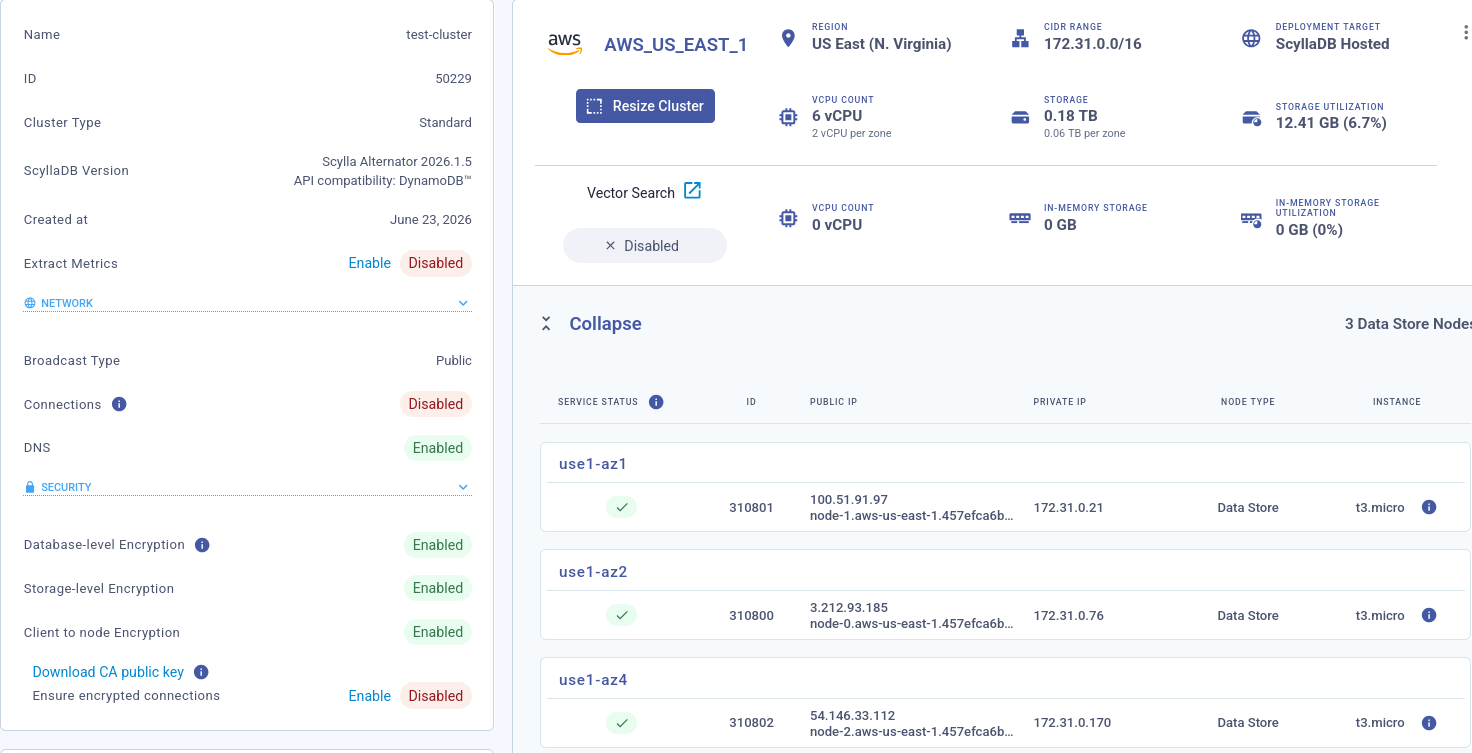Screen dimensions: 1472x753
Task: Click the Connections Disabled status badge
Action: click(x=436, y=404)
